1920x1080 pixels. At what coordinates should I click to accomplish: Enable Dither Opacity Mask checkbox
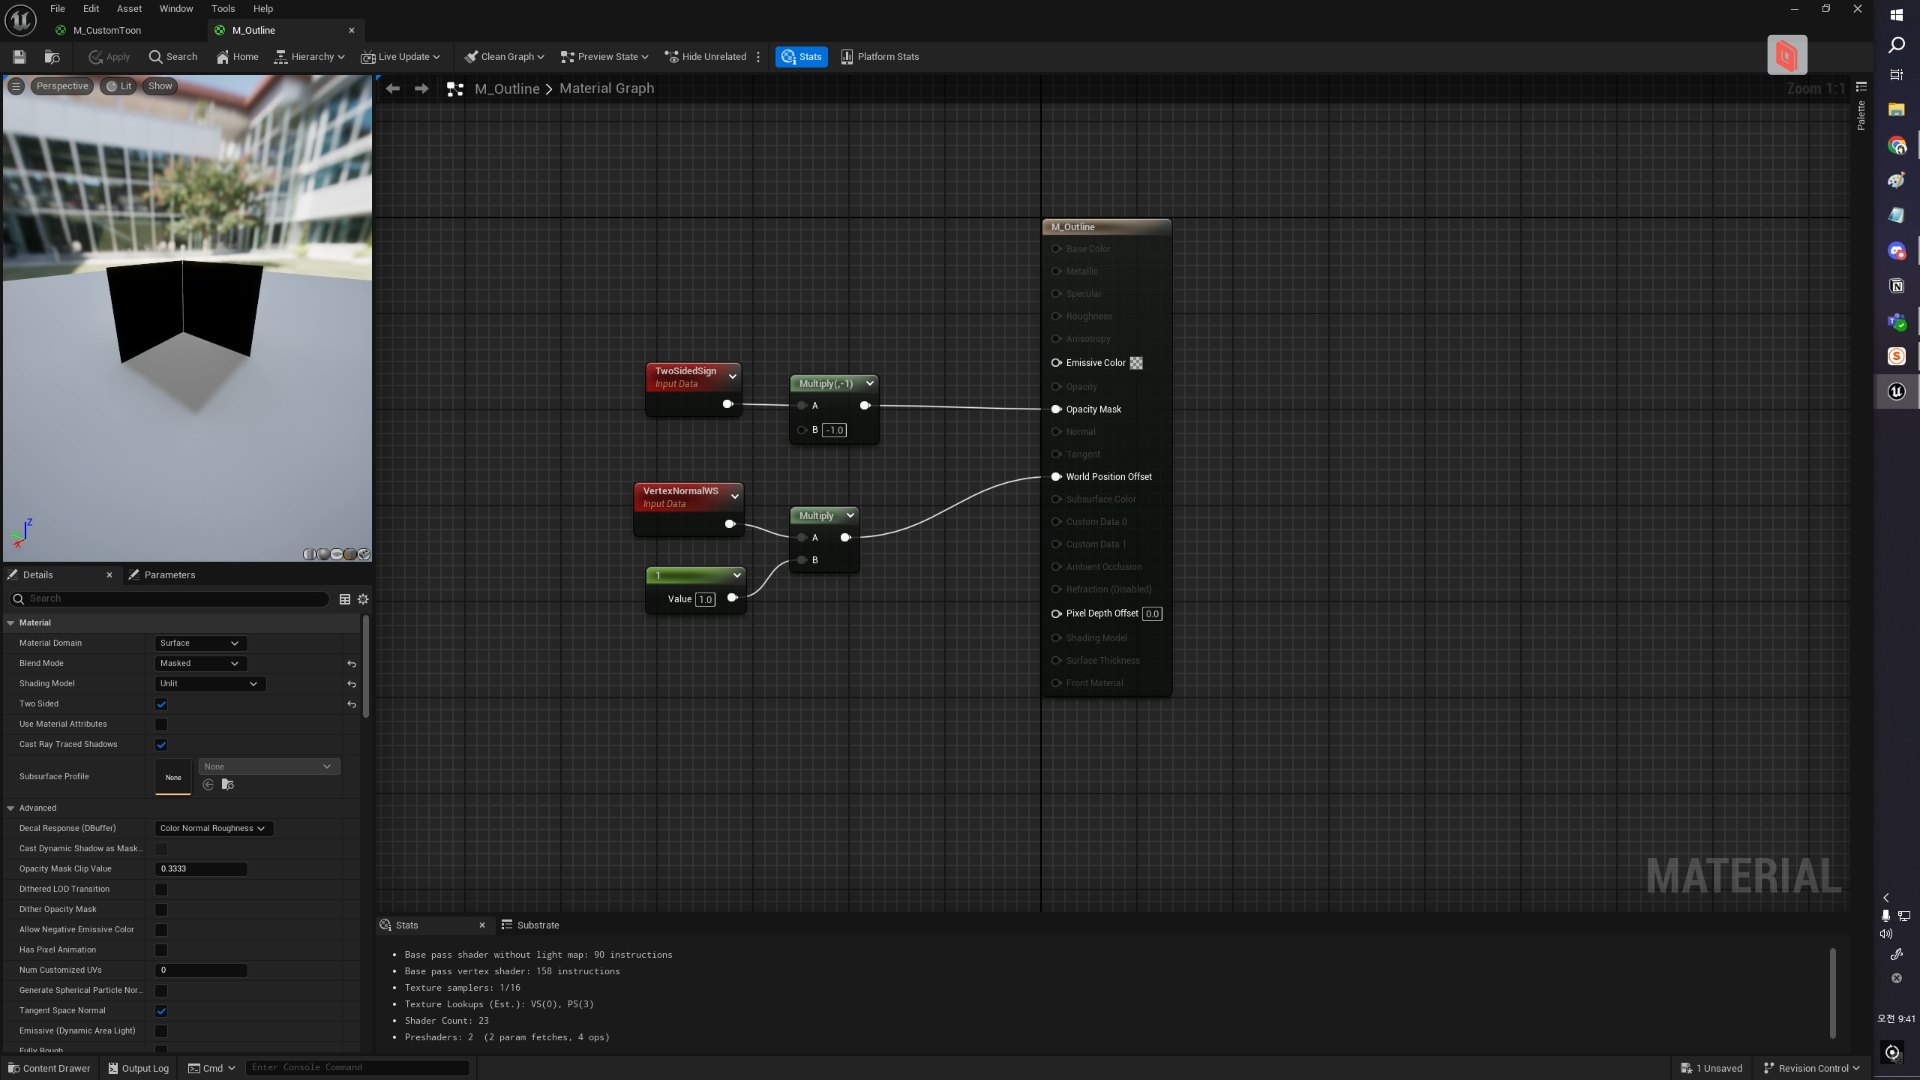(x=161, y=910)
